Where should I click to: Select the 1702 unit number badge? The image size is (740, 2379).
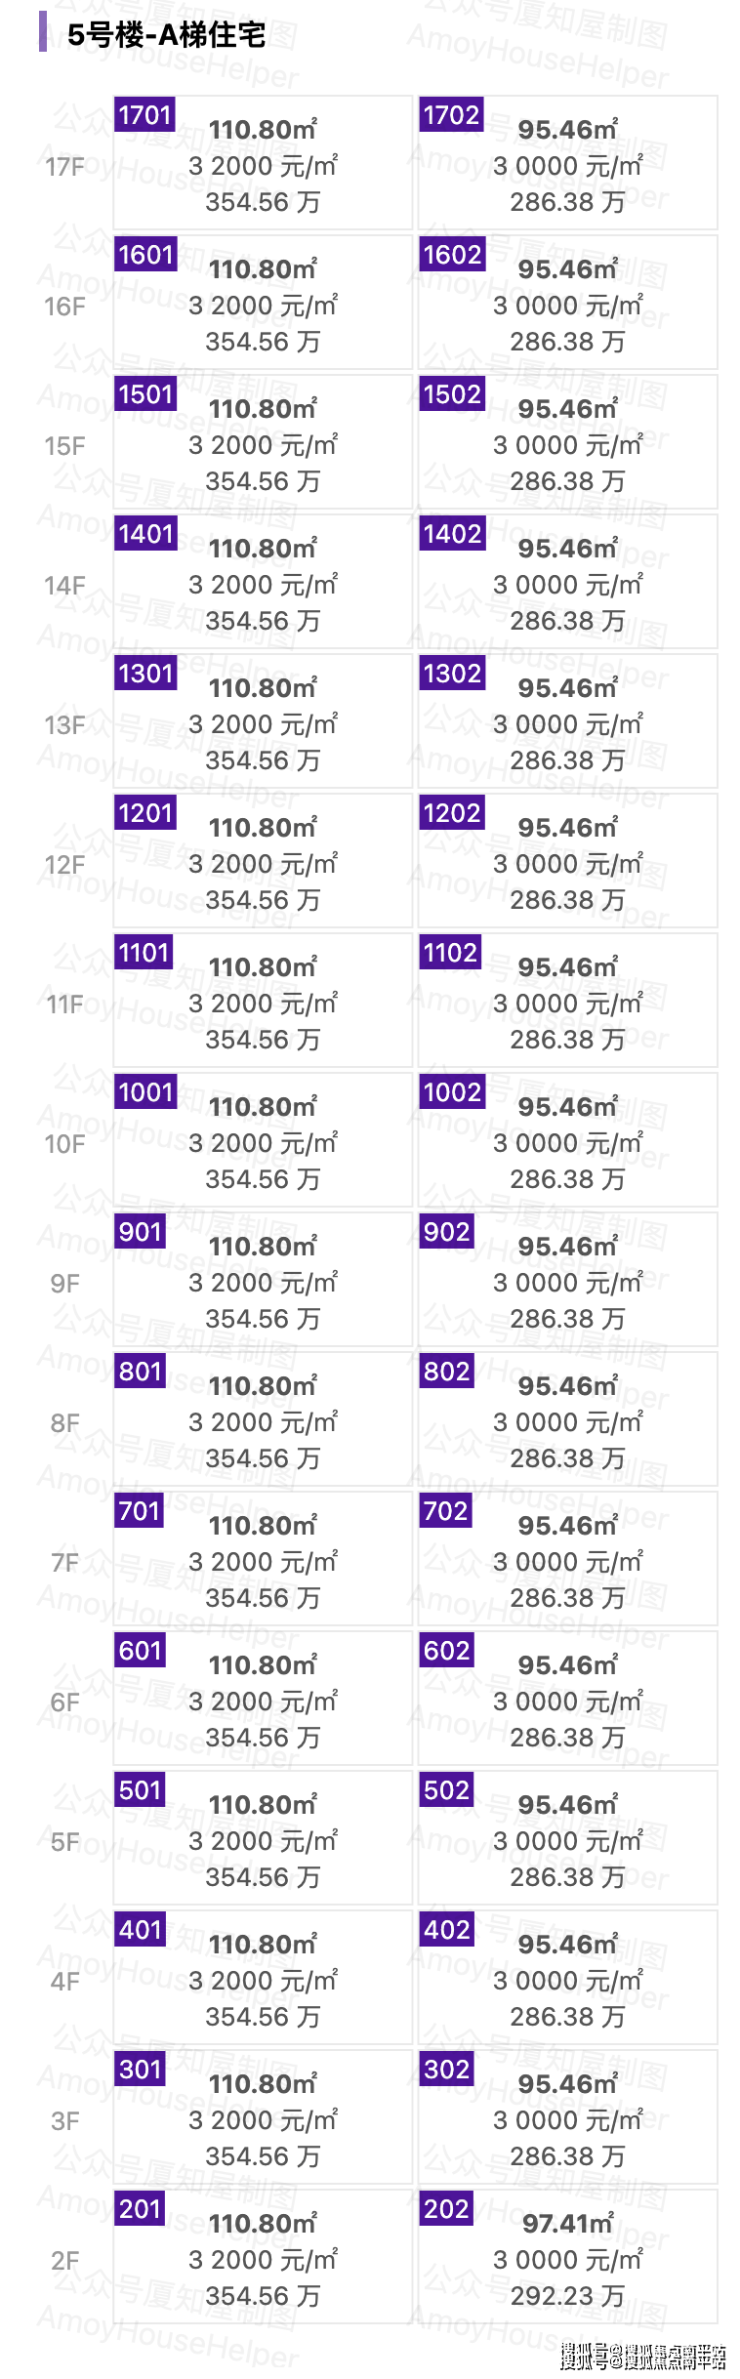pos(451,115)
